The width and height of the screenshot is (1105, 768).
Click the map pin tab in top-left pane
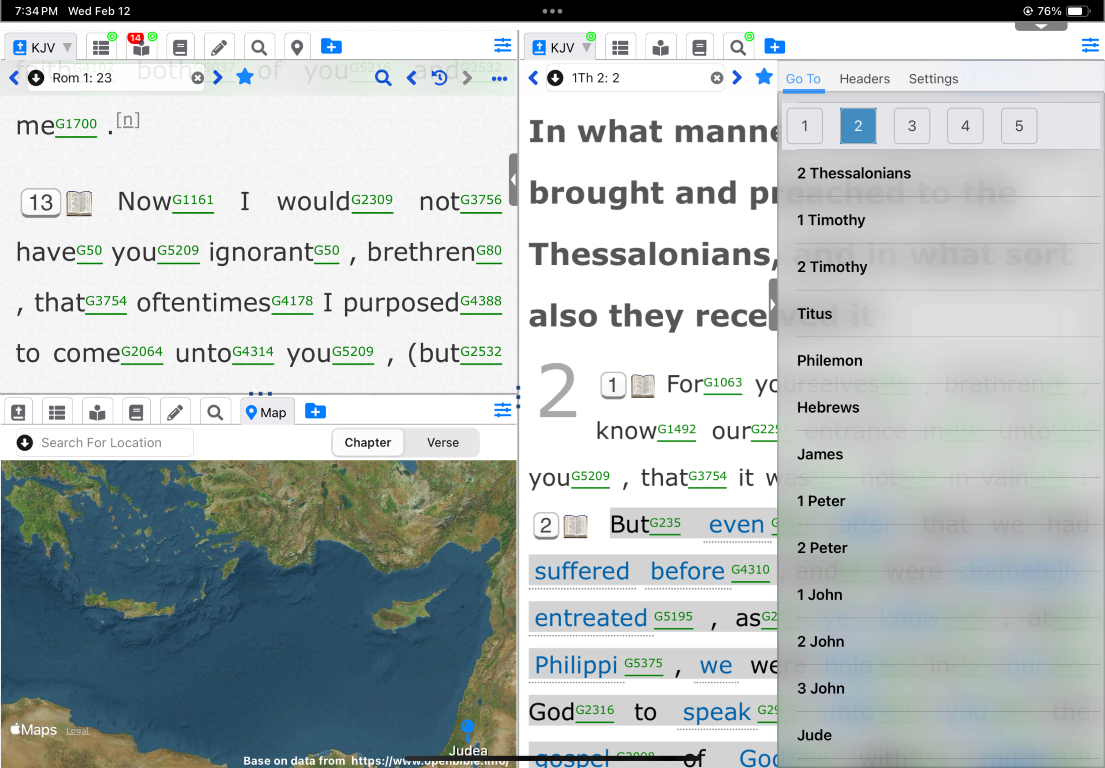[296, 47]
